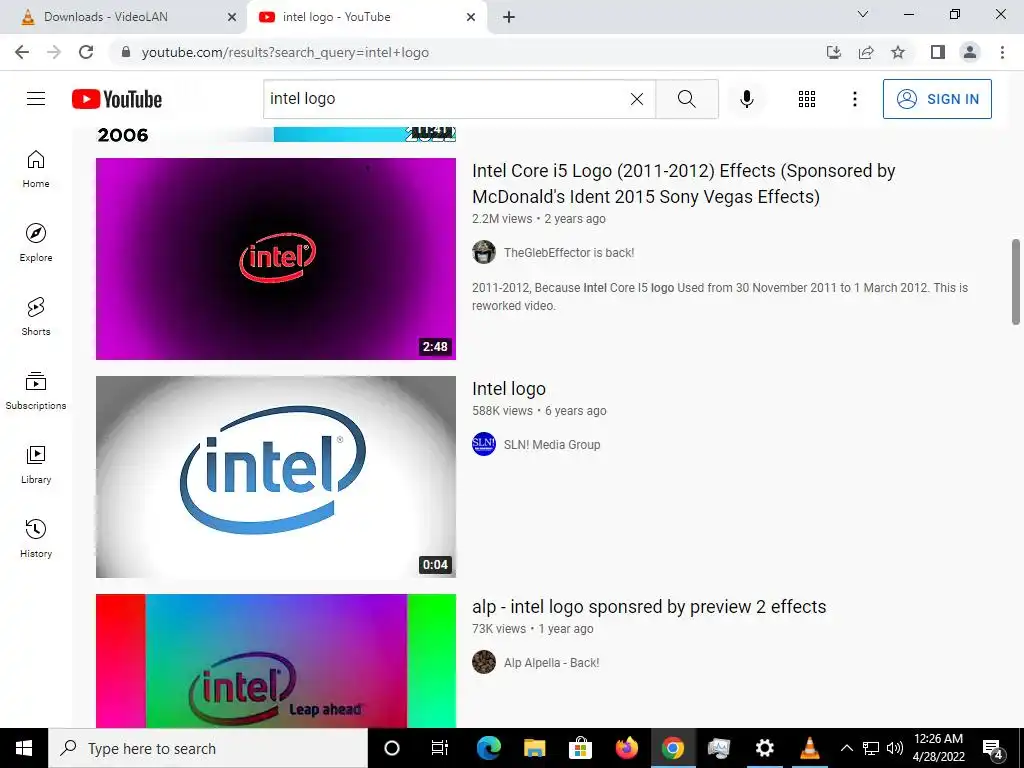
Task: Open 'alp - intel logo sponsred' video title
Action: click(x=649, y=607)
